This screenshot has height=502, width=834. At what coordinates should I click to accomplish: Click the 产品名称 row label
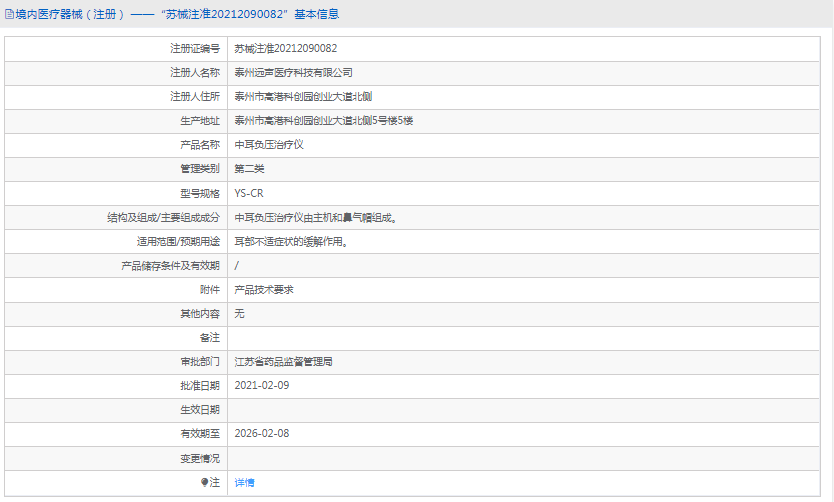coord(200,145)
